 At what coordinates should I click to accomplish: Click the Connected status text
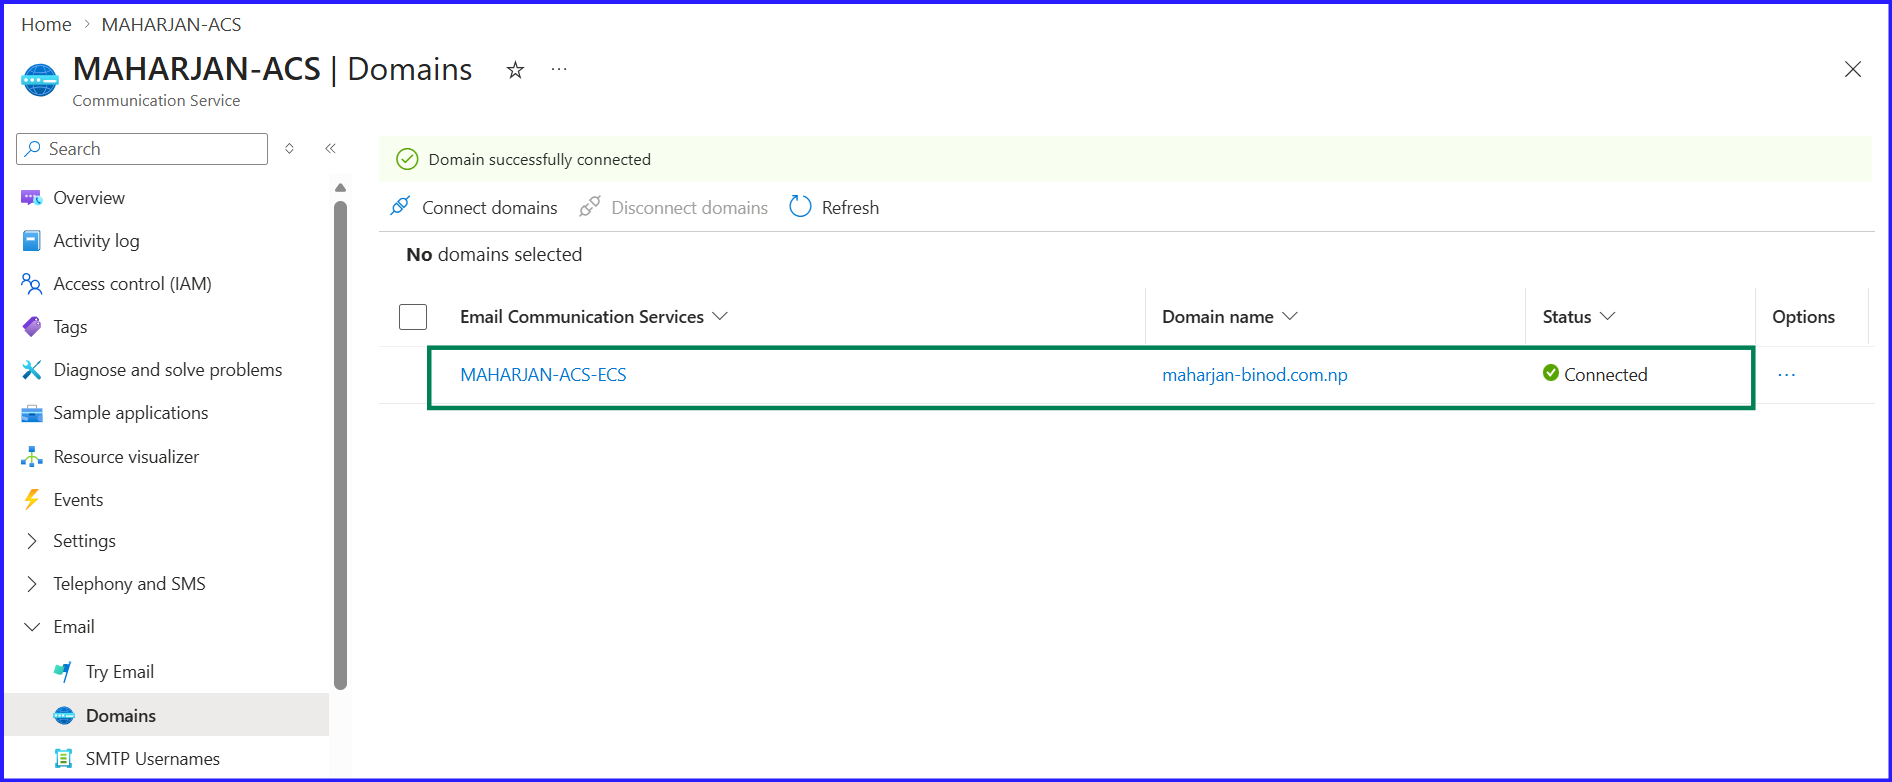pyautogui.click(x=1606, y=375)
